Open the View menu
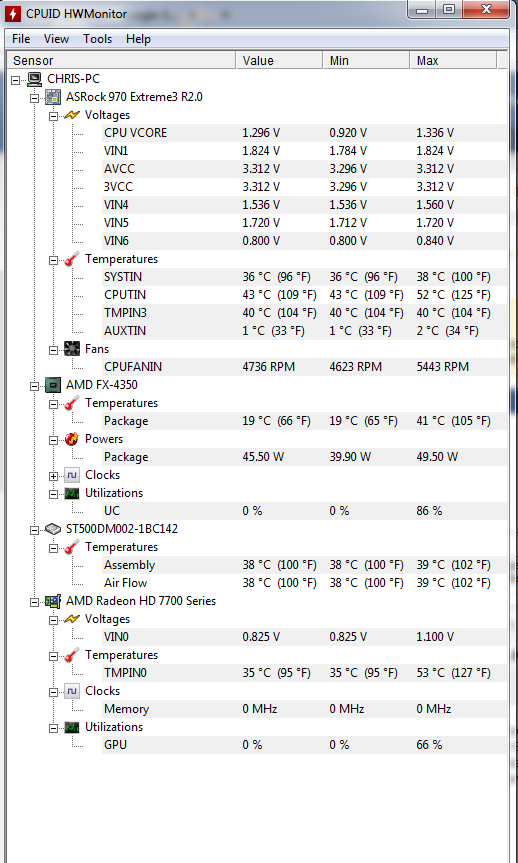Image resolution: width=518 pixels, height=863 pixels. pos(56,39)
